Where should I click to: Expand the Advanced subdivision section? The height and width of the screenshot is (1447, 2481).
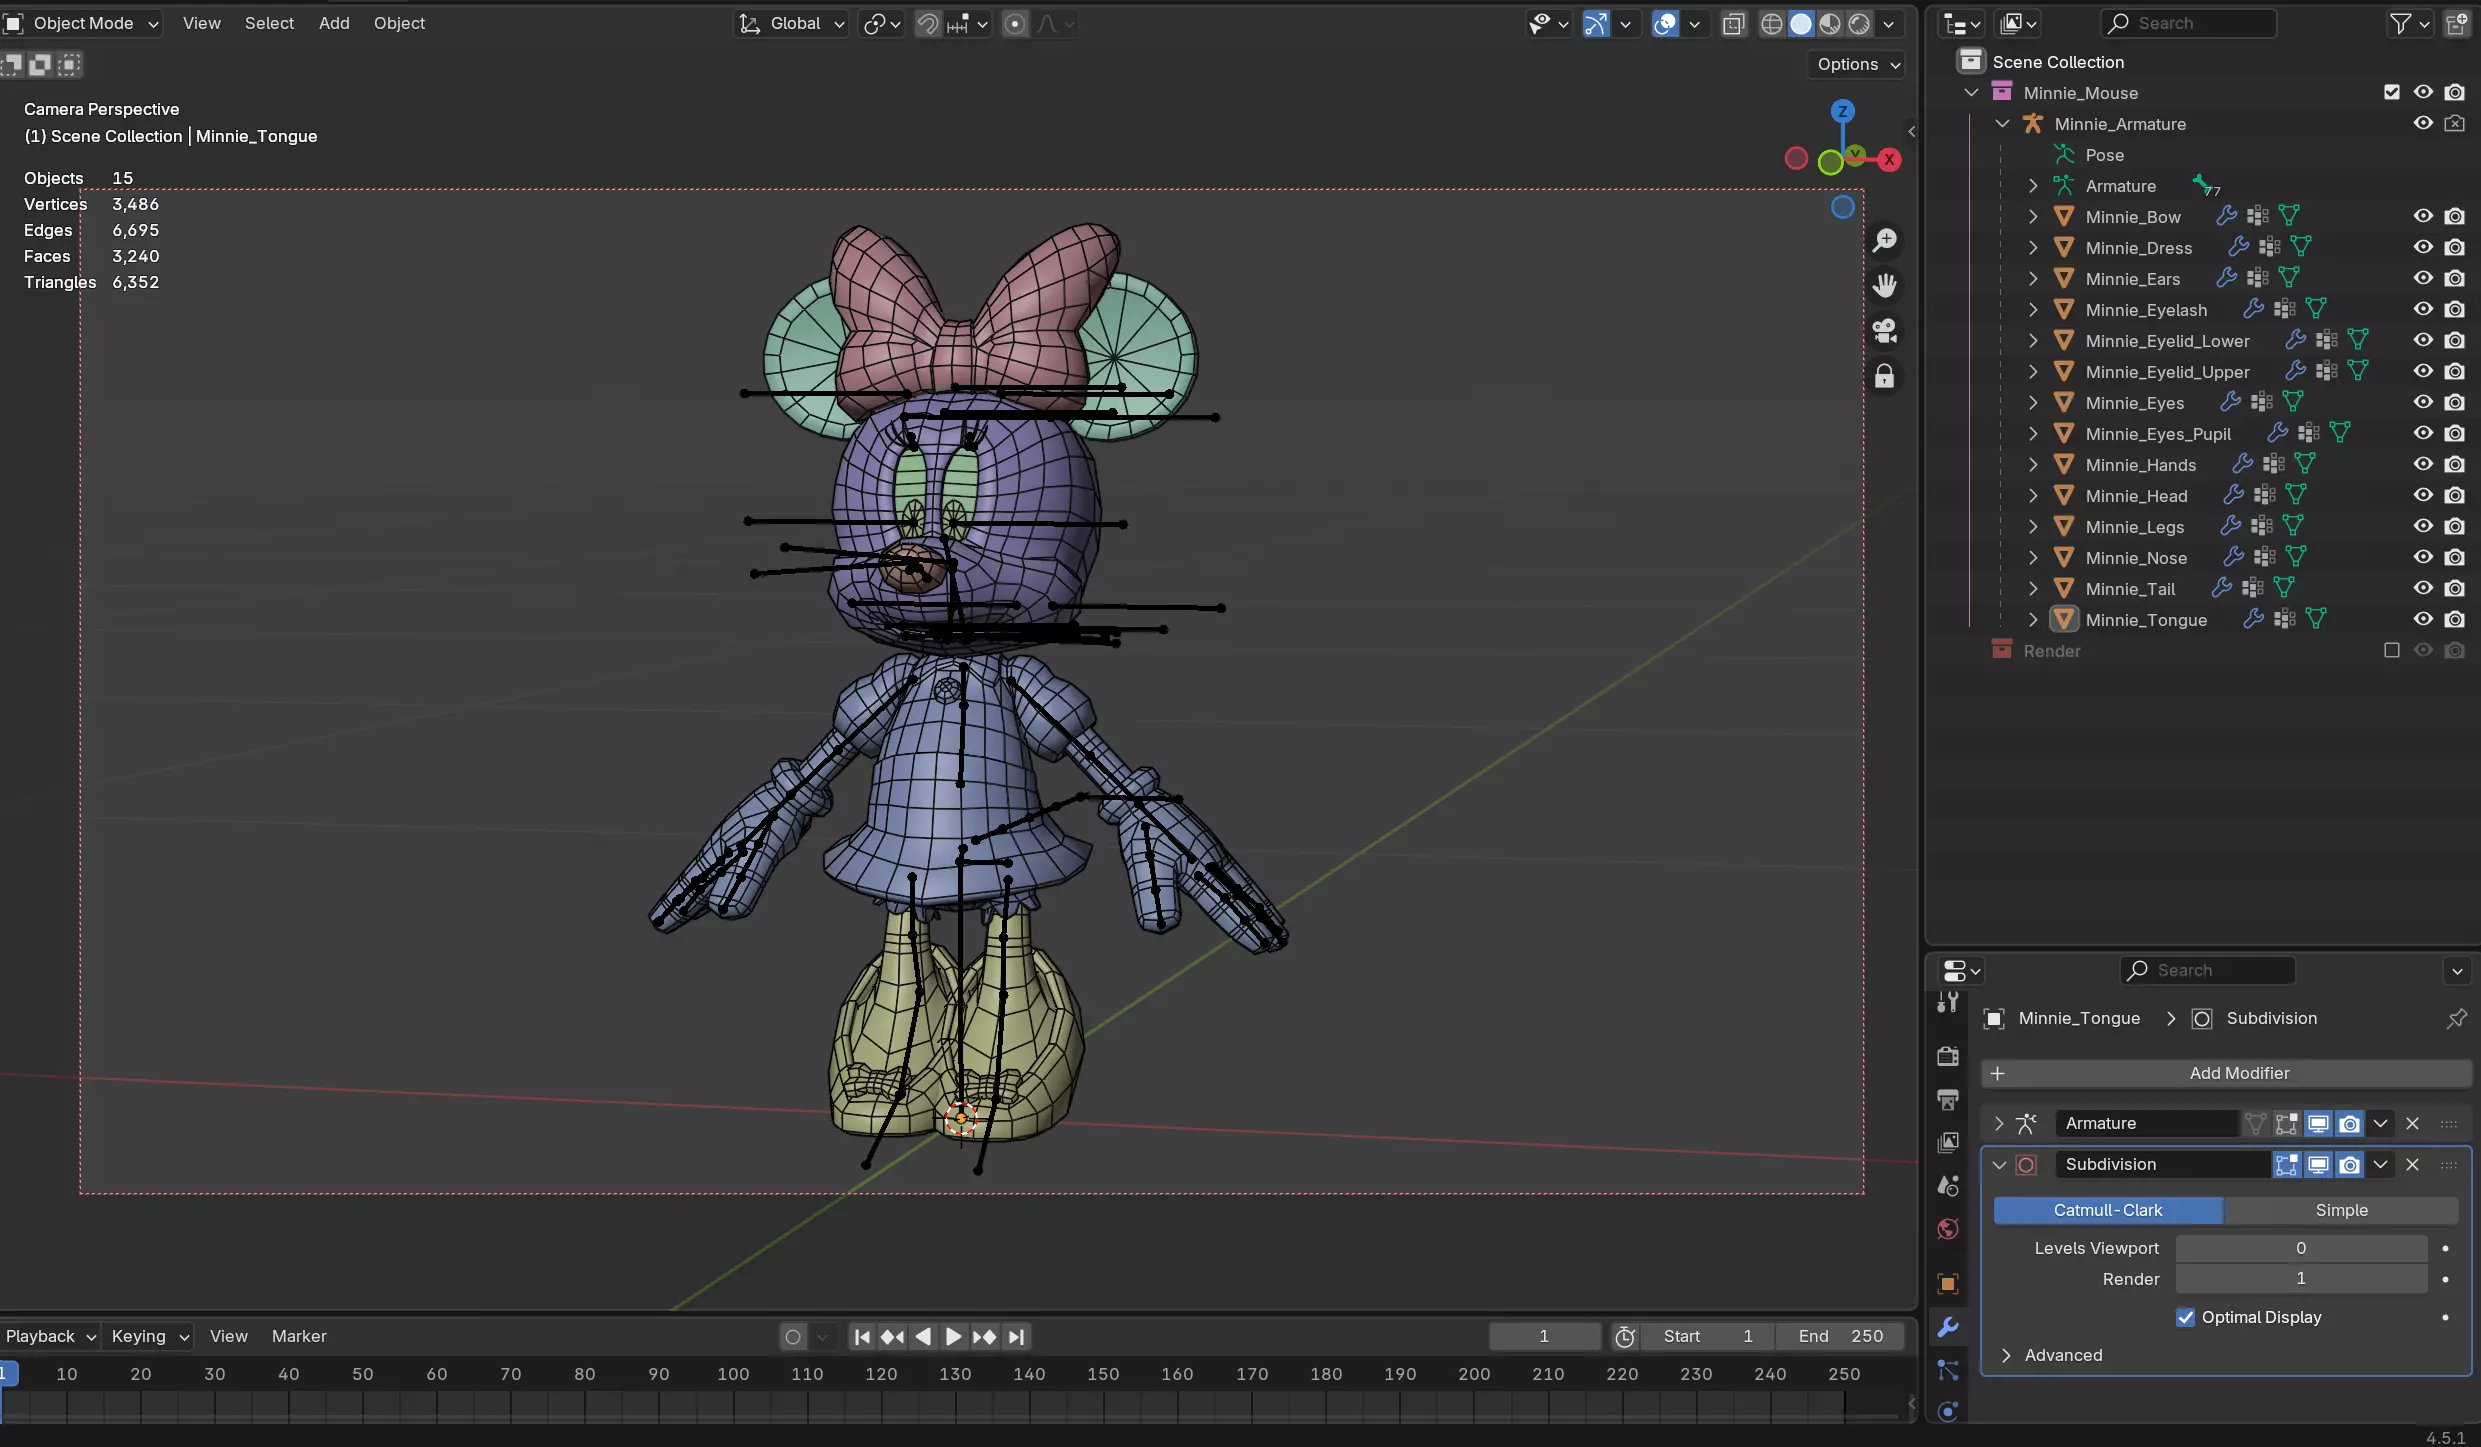pos(2006,1355)
